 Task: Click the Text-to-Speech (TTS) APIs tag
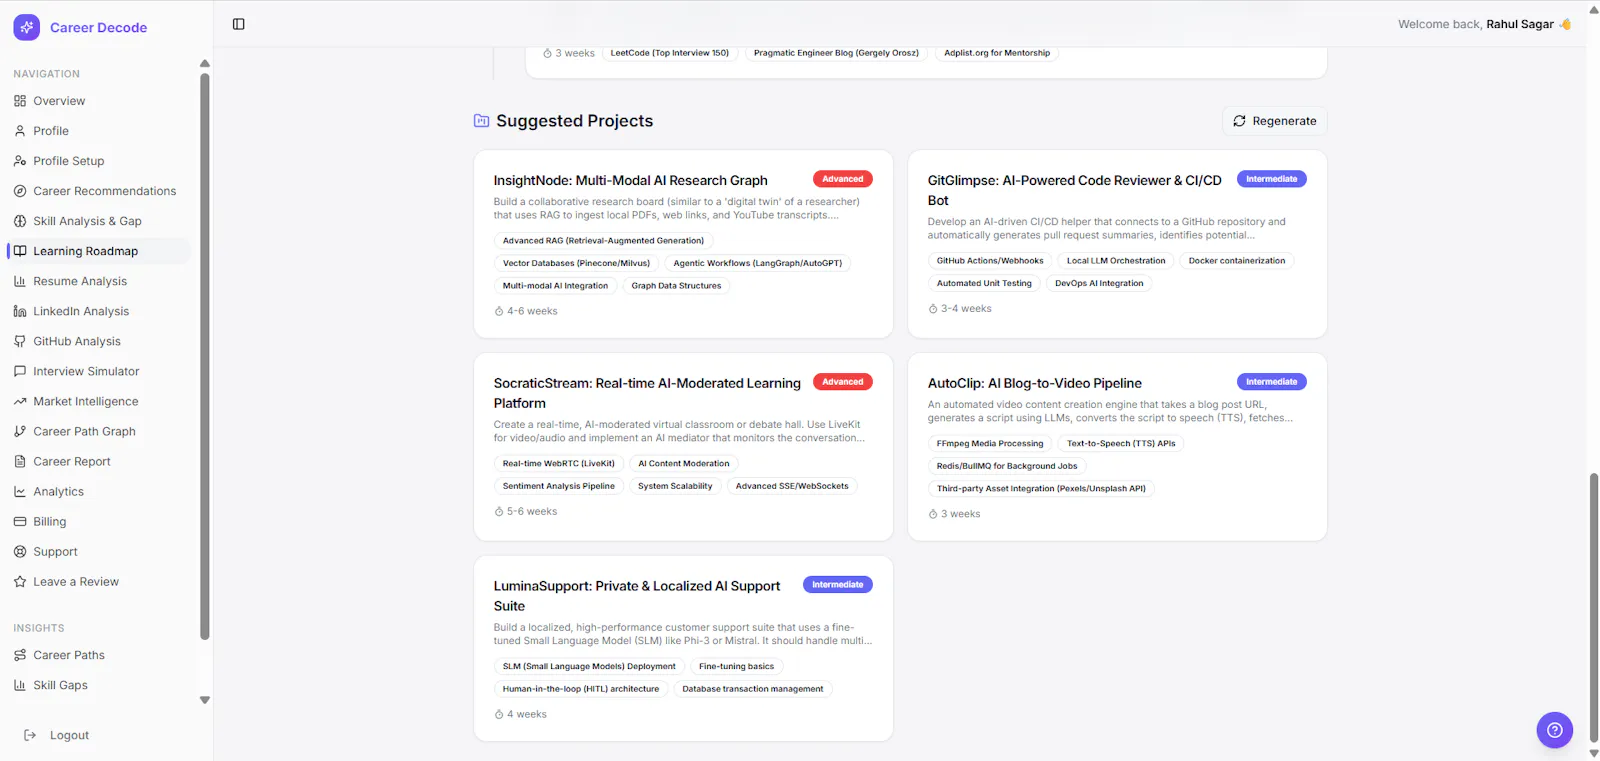pos(1121,444)
